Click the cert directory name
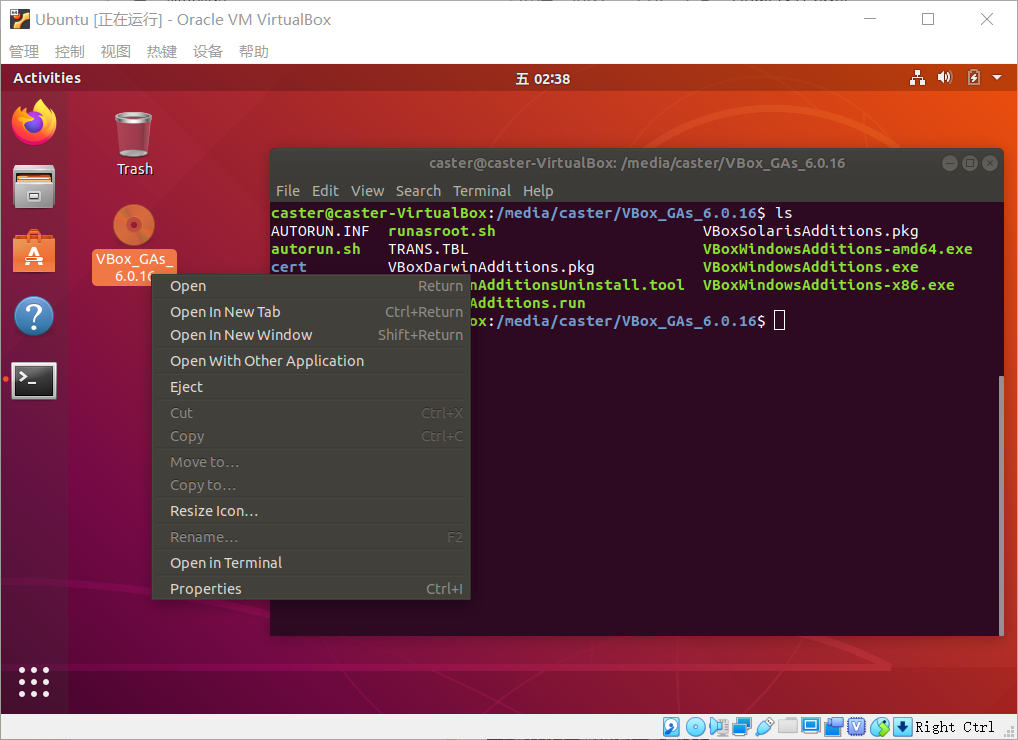This screenshot has height=740, width=1018. (289, 267)
